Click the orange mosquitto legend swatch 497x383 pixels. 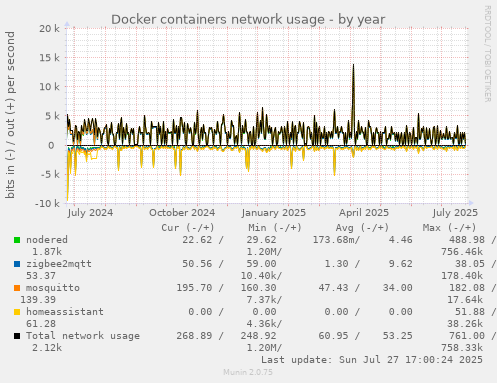(17, 288)
